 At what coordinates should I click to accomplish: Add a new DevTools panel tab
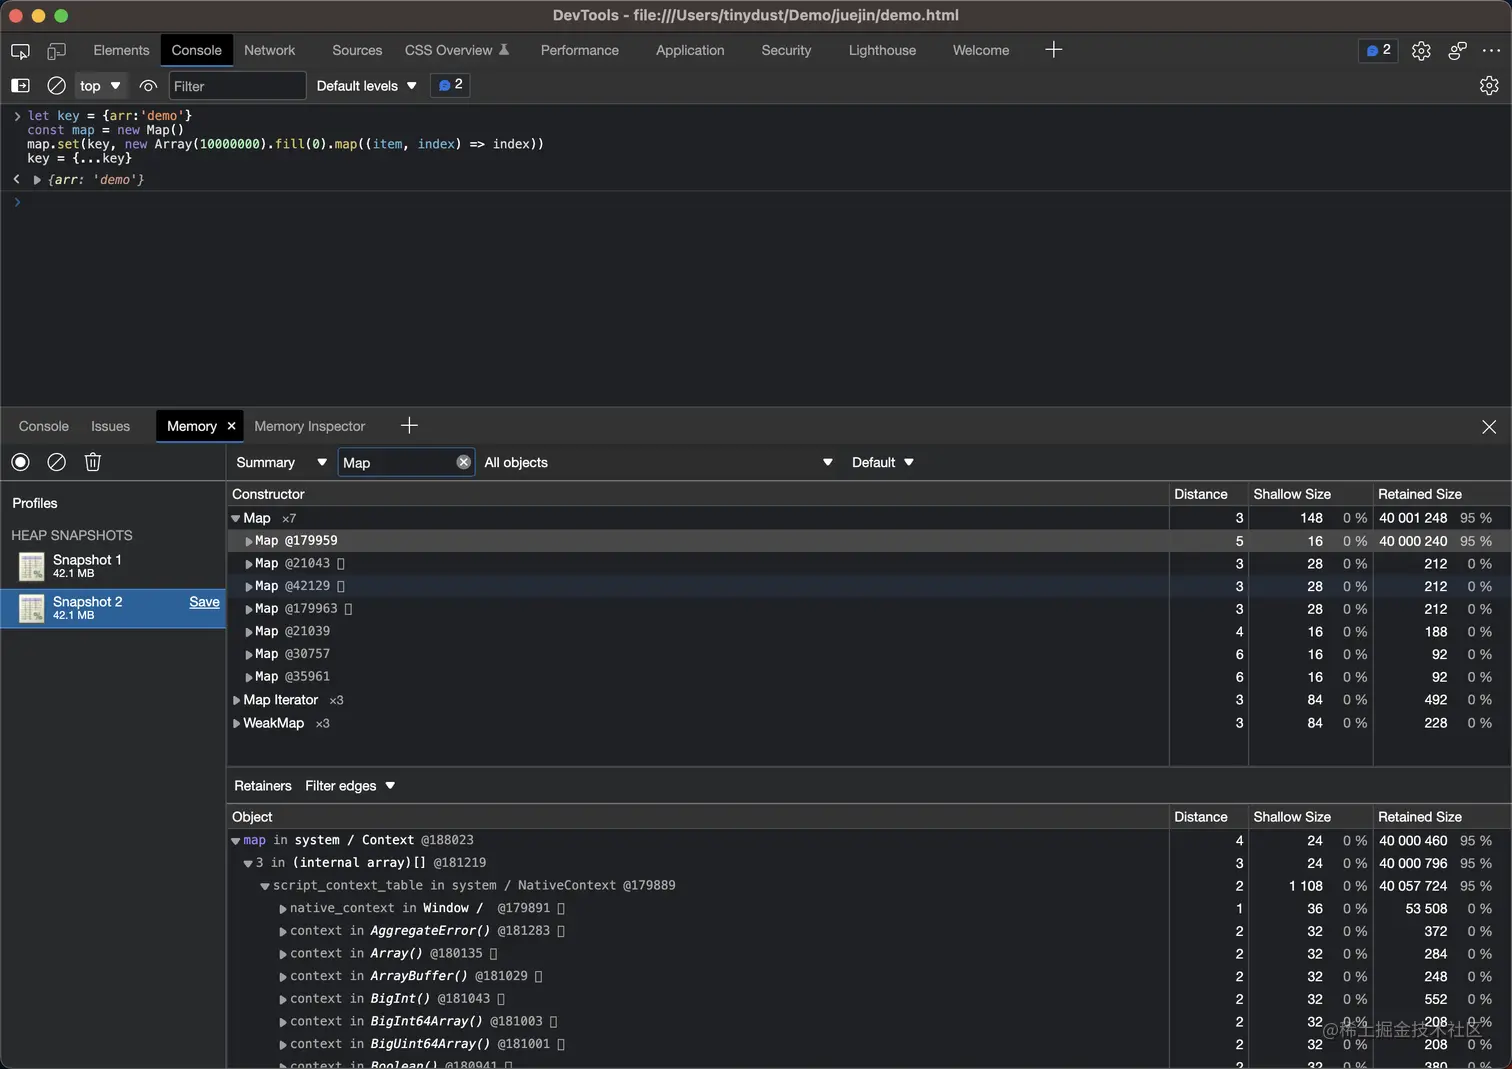tap(1054, 50)
